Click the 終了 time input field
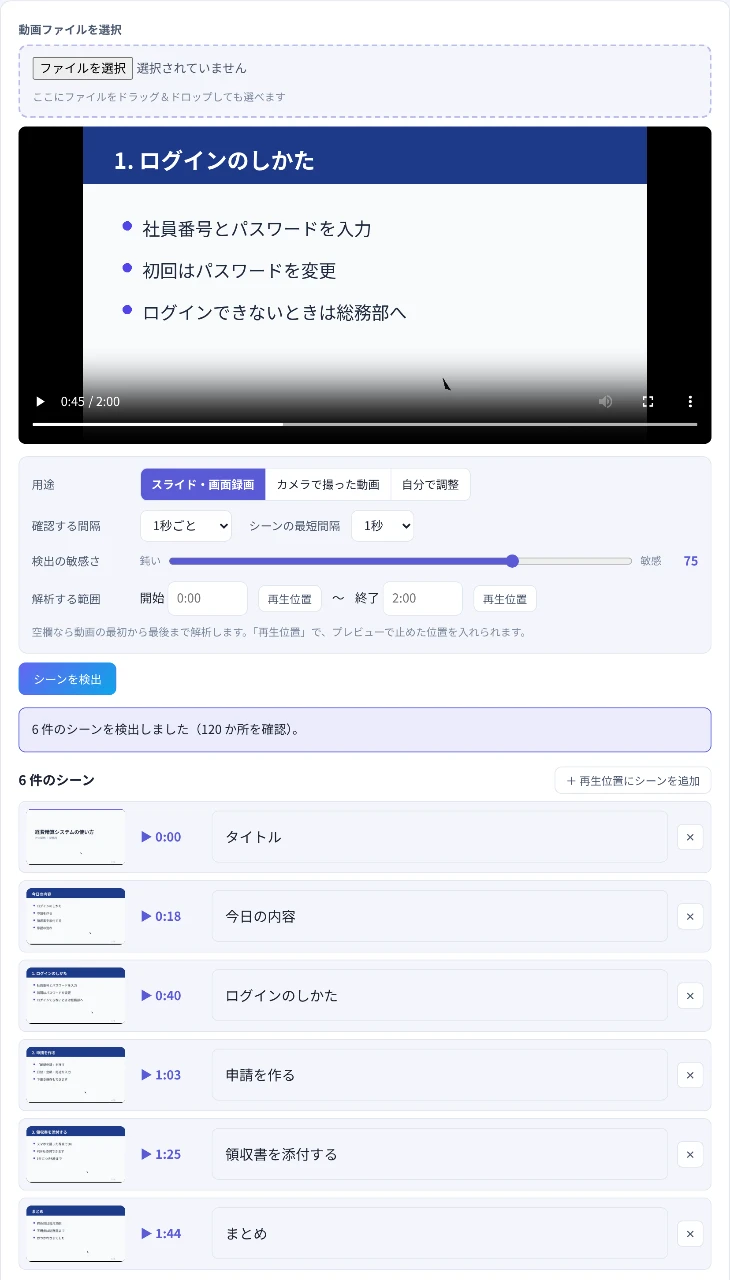730x1280 pixels. [423, 599]
